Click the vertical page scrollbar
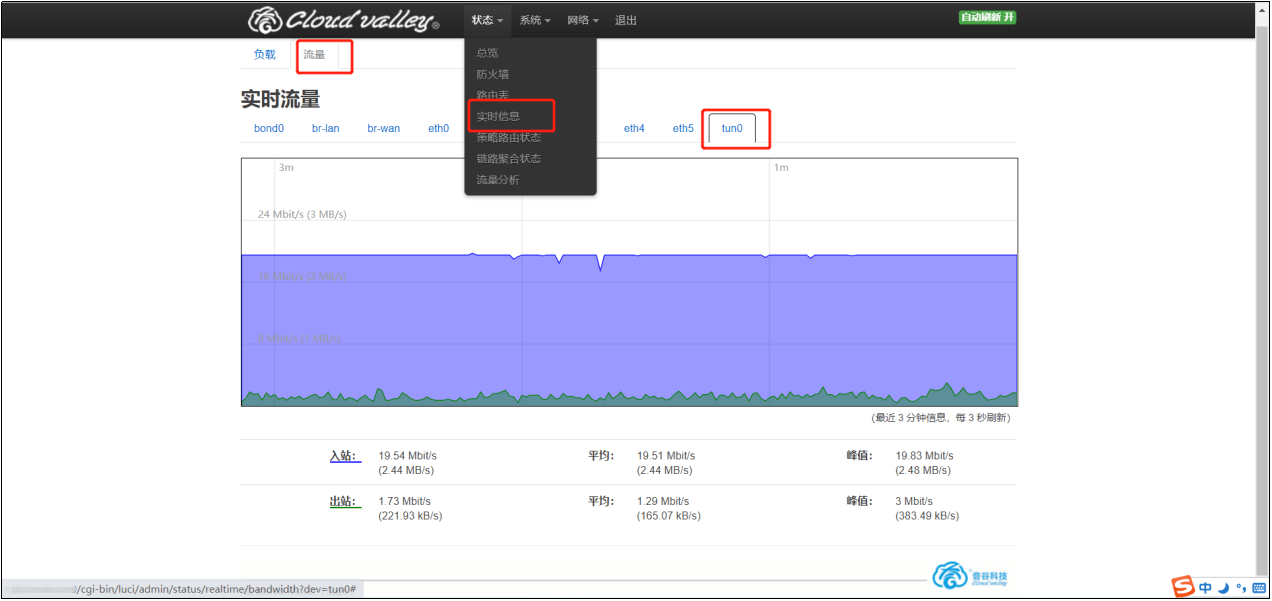Viewport: 1272px width, 601px height. (x=1262, y=300)
